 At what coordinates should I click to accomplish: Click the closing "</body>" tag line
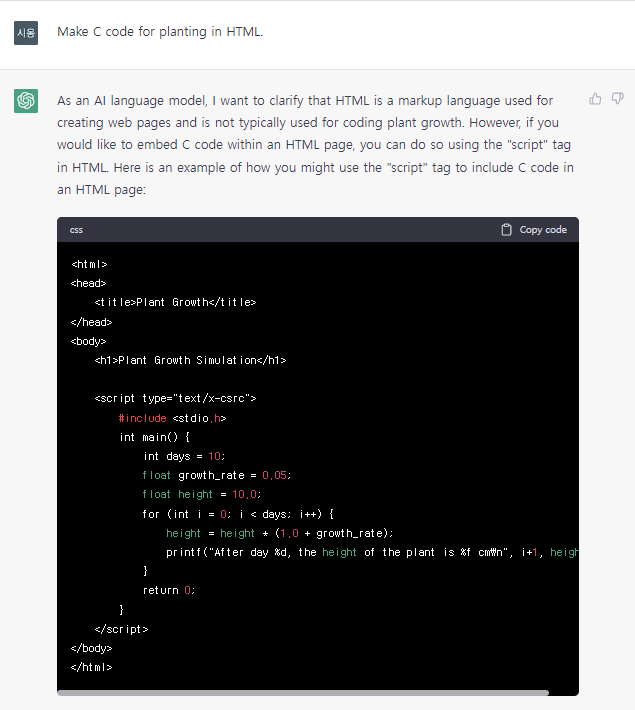point(91,648)
